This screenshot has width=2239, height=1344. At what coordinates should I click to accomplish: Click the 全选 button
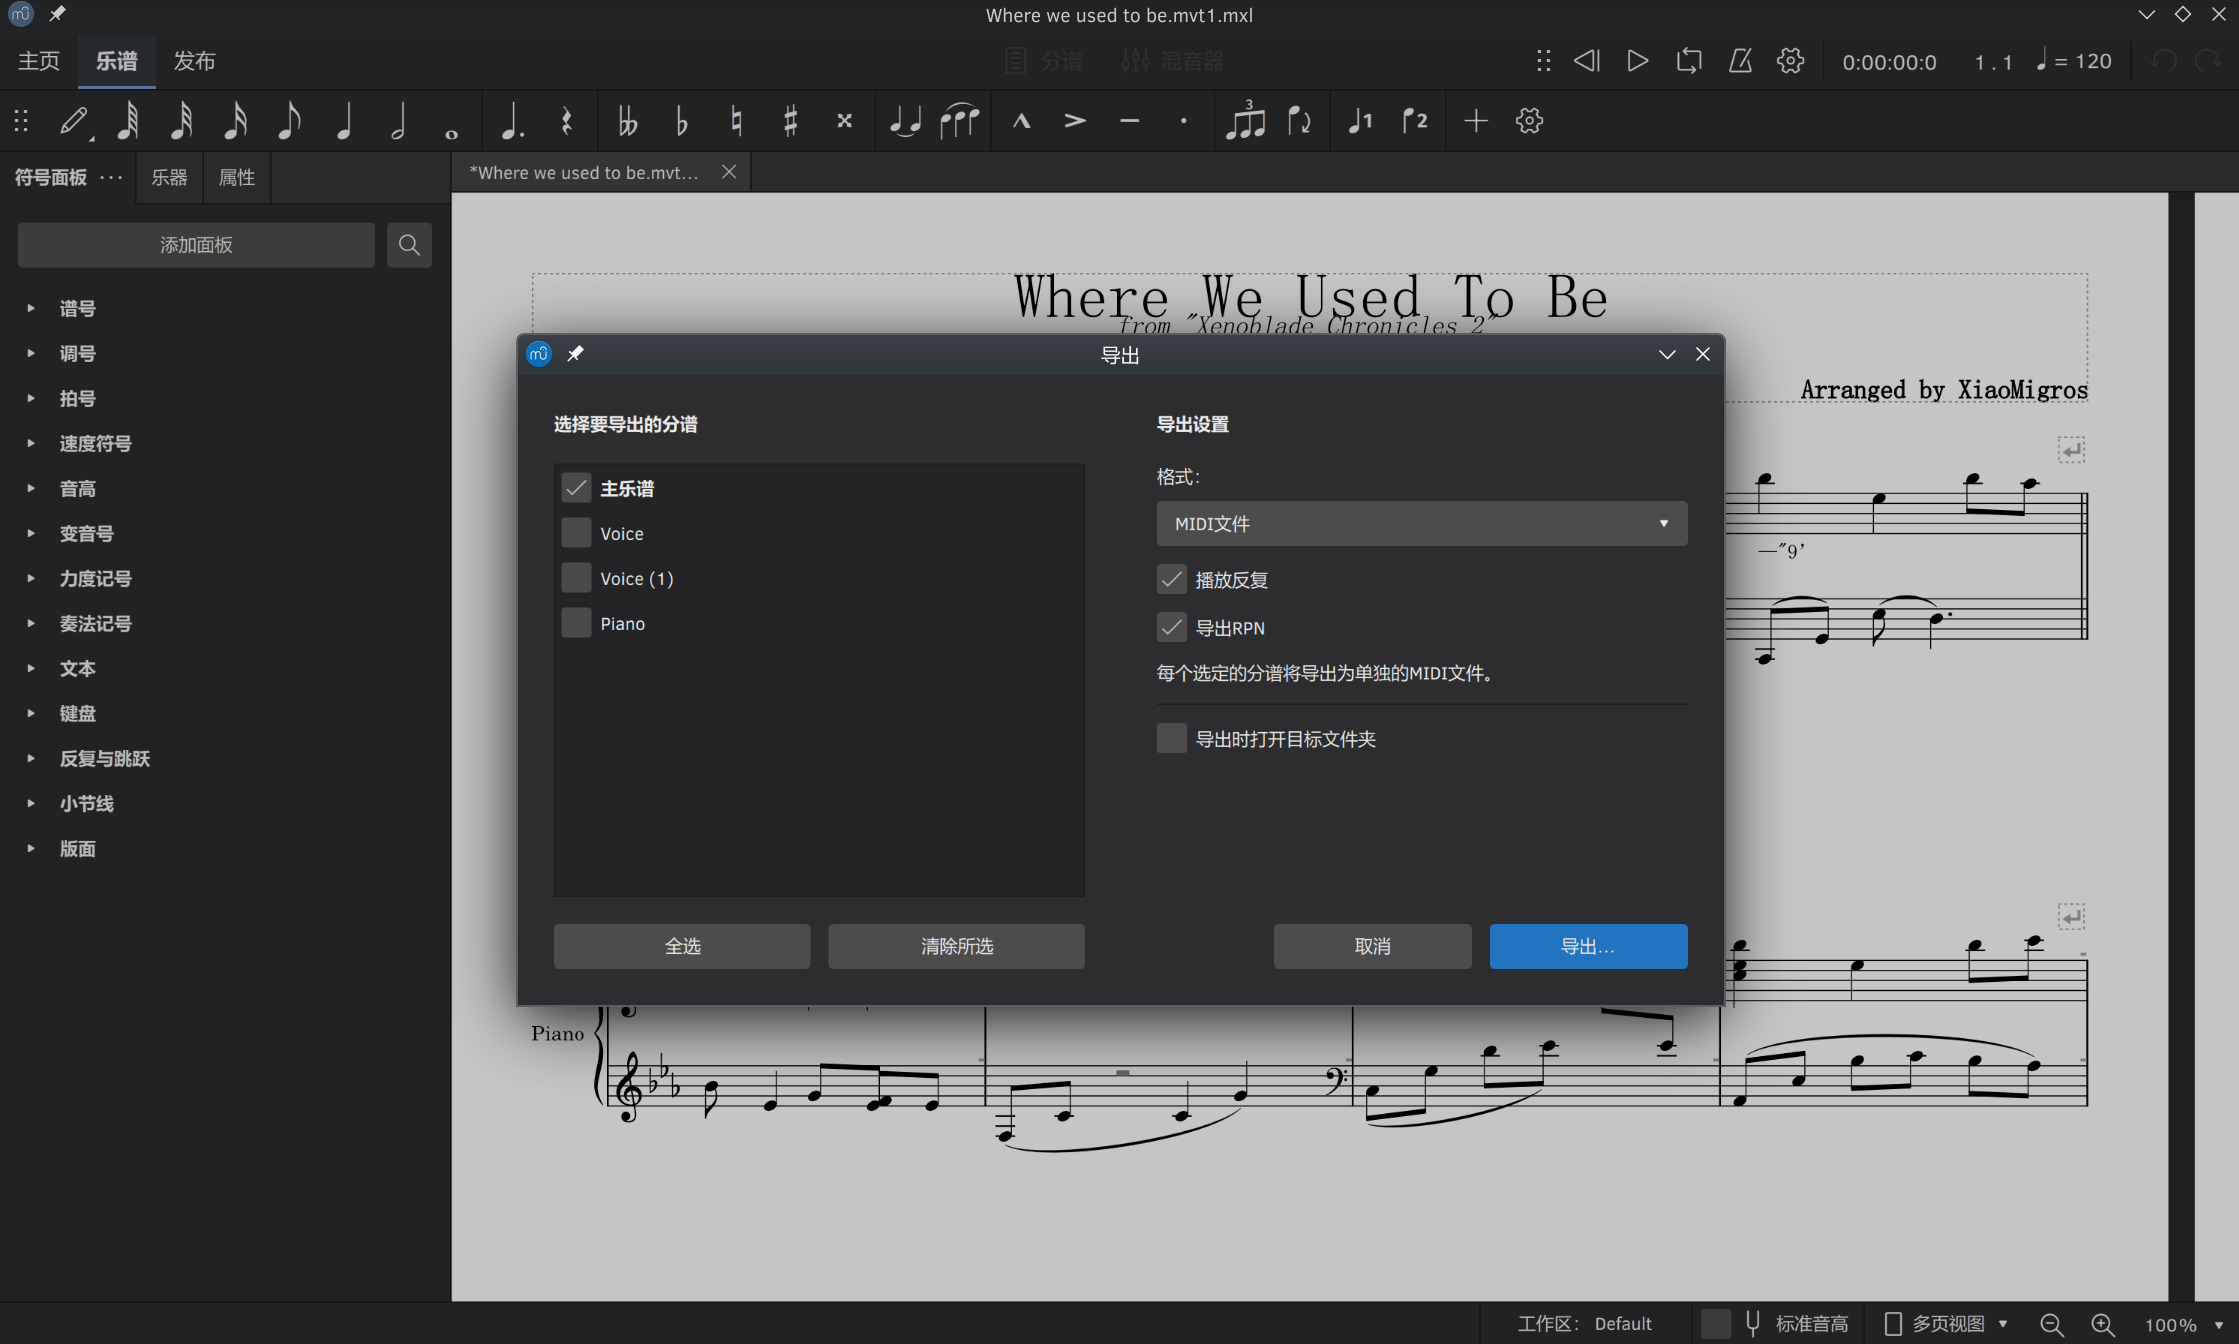click(682, 946)
